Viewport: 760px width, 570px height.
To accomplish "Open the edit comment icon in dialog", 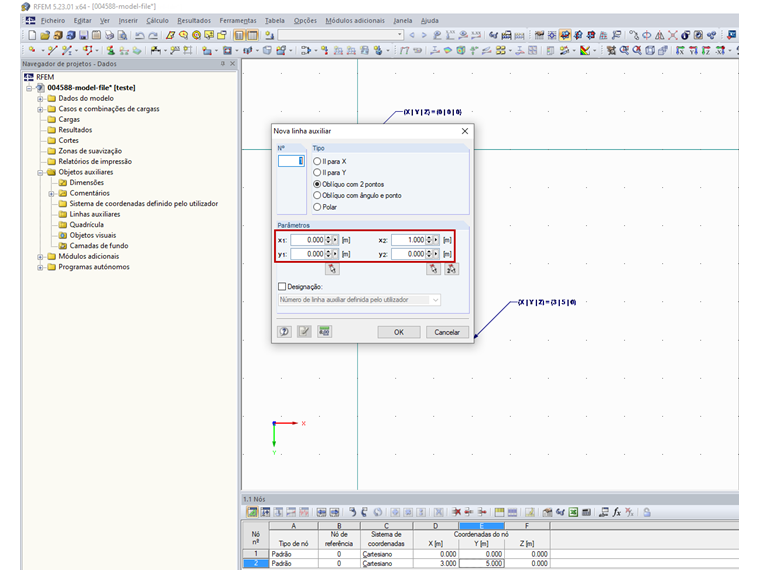I will click(304, 332).
